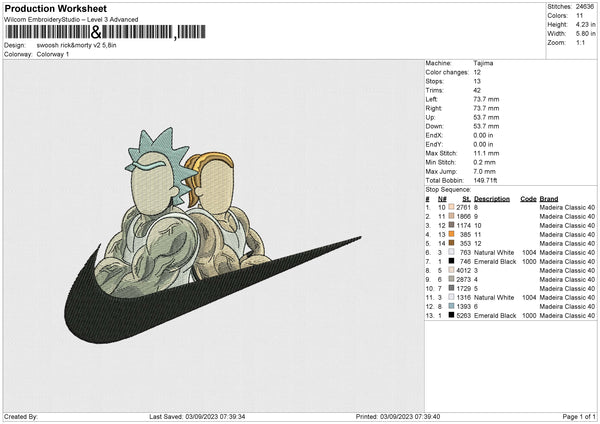Image resolution: width=600 pixels, height=424 pixels.
Task: Click the "Code" column header
Action: (x=528, y=199)
